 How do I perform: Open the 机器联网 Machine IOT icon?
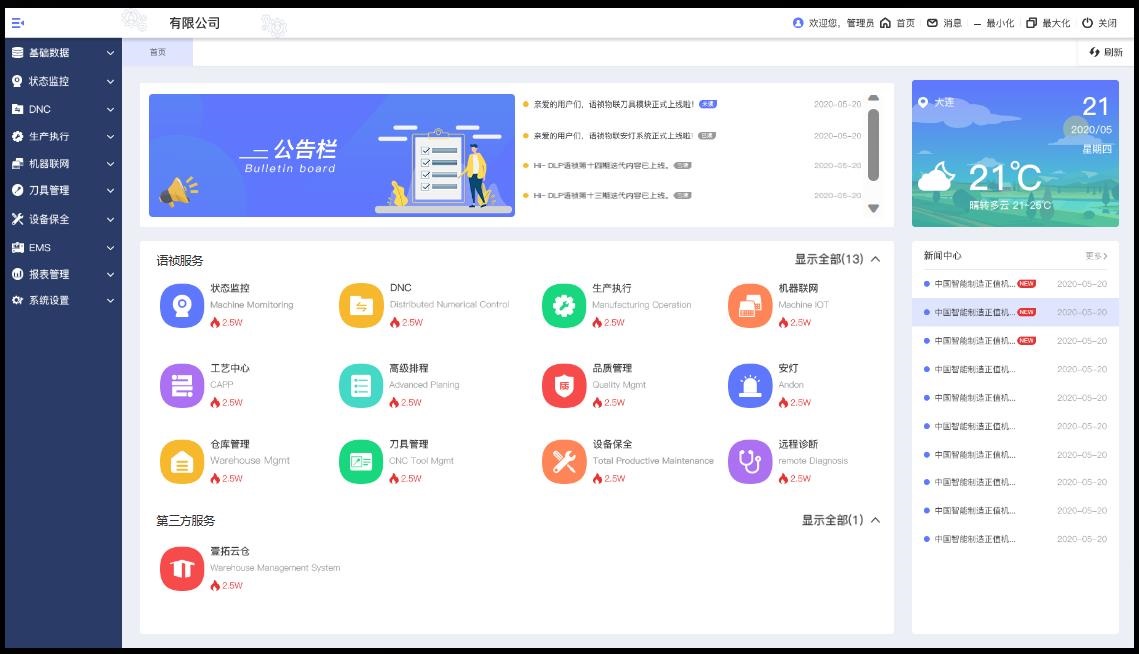[750, 306]
